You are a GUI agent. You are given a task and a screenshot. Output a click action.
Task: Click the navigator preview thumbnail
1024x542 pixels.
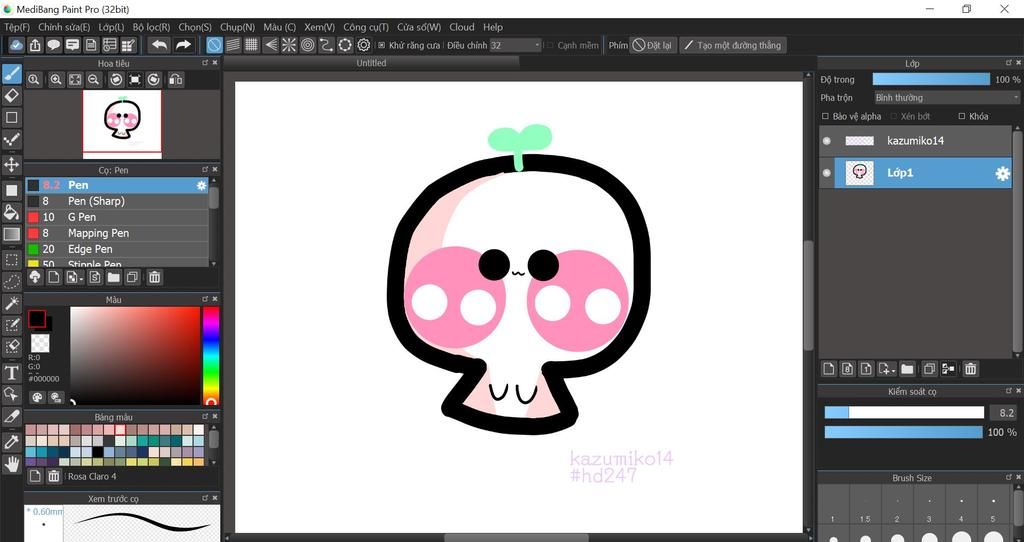pyautogui.click(x=122, y=124)
